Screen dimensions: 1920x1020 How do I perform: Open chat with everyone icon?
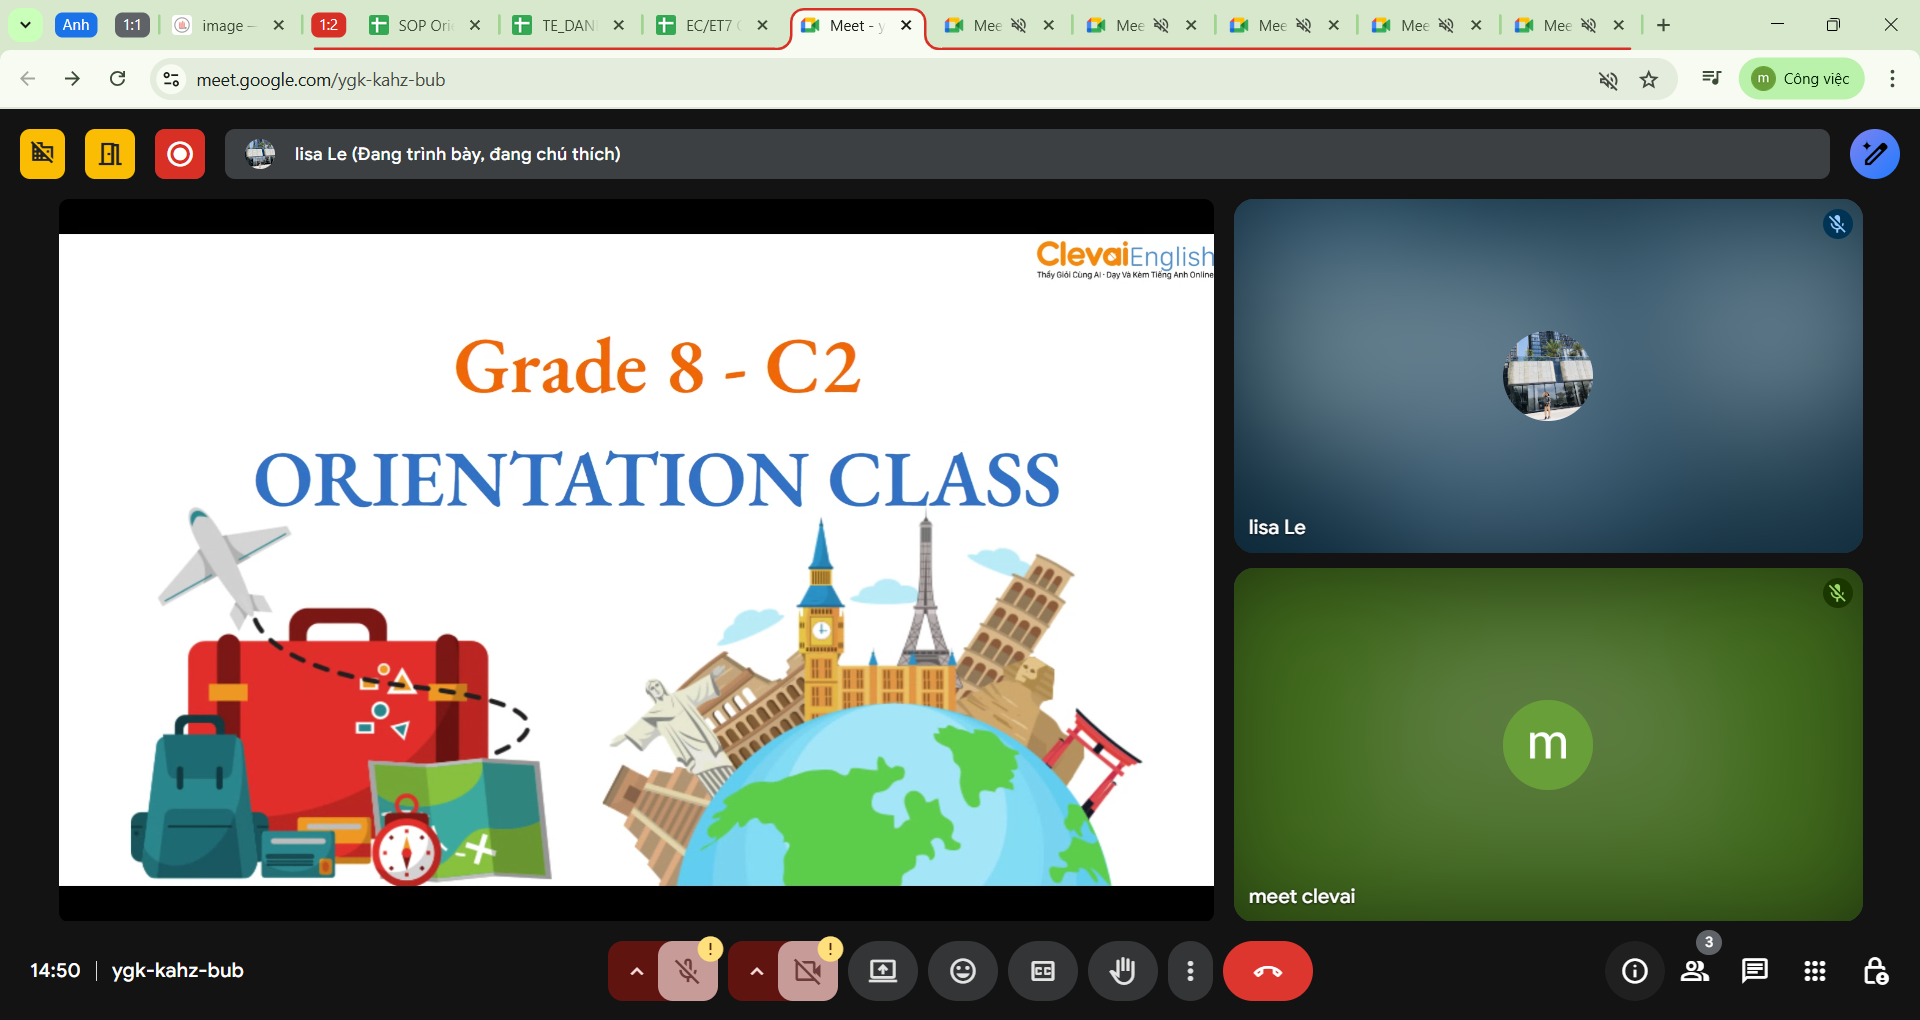(1755, 971)
